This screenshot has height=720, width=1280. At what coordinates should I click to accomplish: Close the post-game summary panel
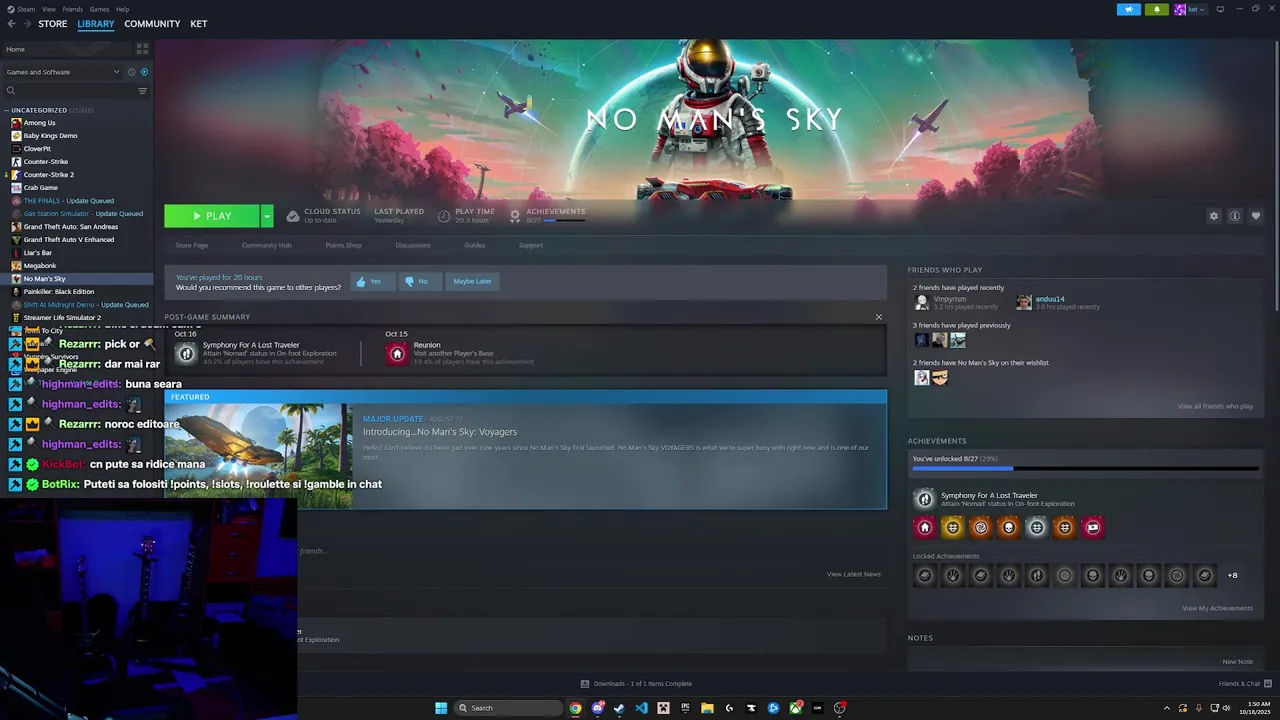(x=879, y=317)
